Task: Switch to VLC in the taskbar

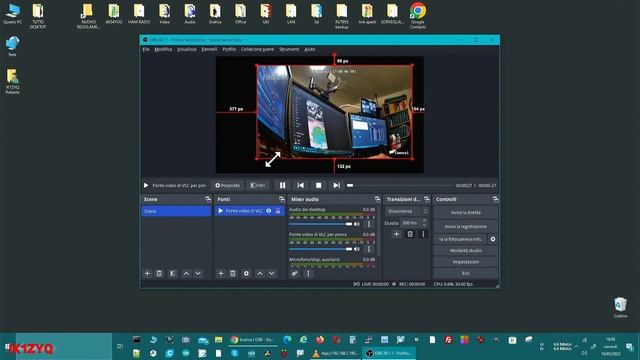Action: (335, 353)
